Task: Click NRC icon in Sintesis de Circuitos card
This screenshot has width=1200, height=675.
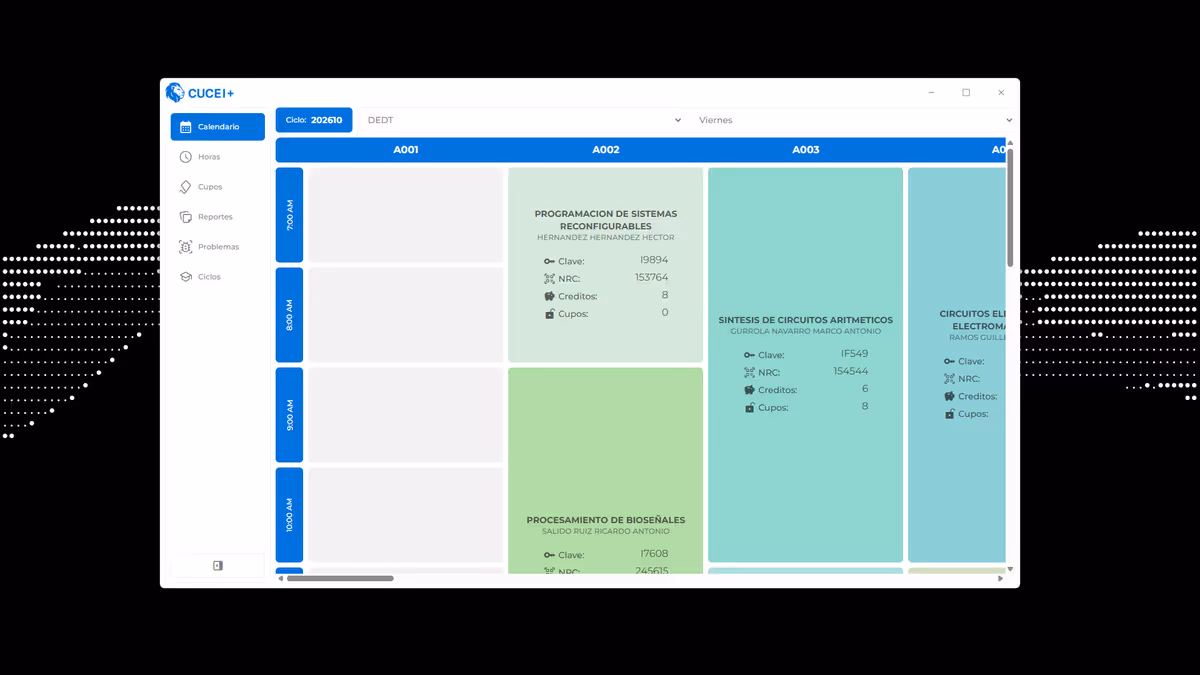Action: pos(749,372)
